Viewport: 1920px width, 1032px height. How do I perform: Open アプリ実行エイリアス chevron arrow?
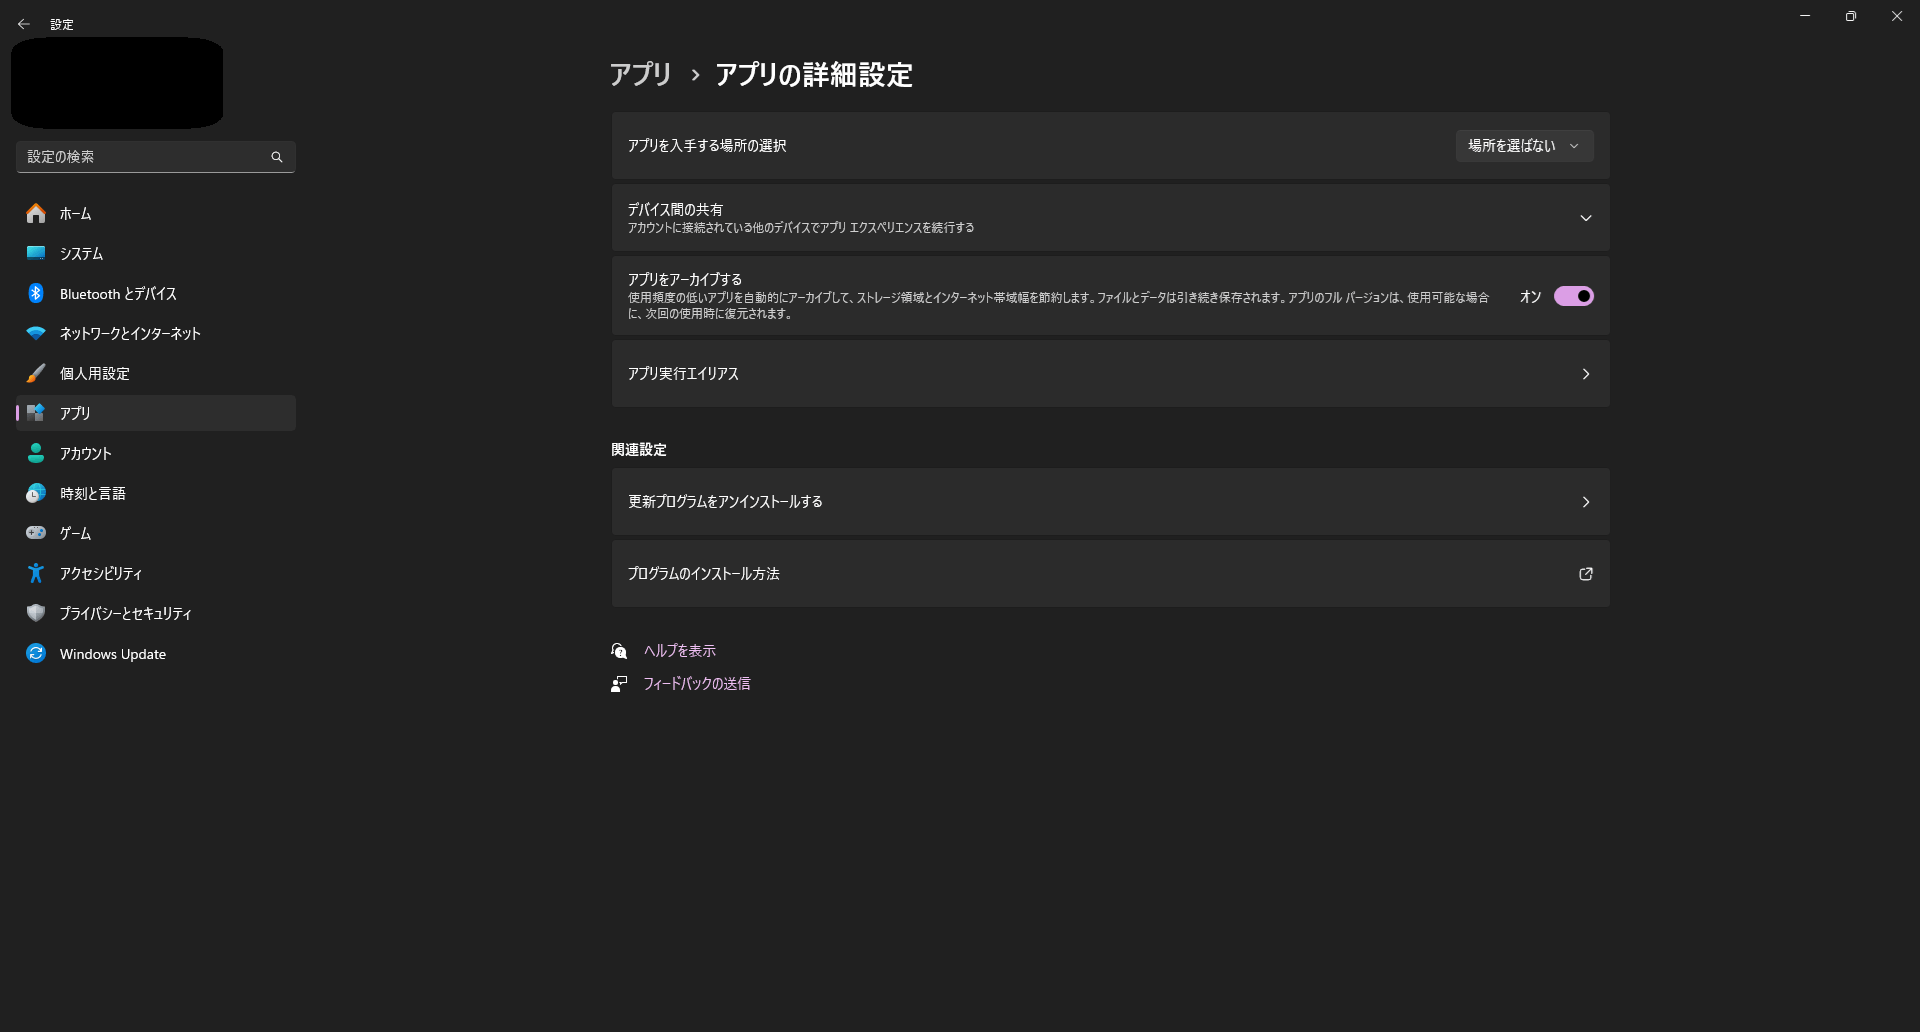1586,374
